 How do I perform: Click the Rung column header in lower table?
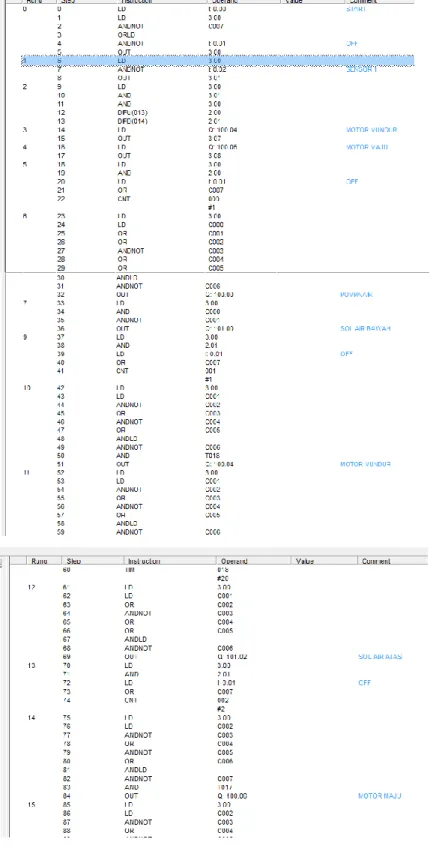(40, 561)
